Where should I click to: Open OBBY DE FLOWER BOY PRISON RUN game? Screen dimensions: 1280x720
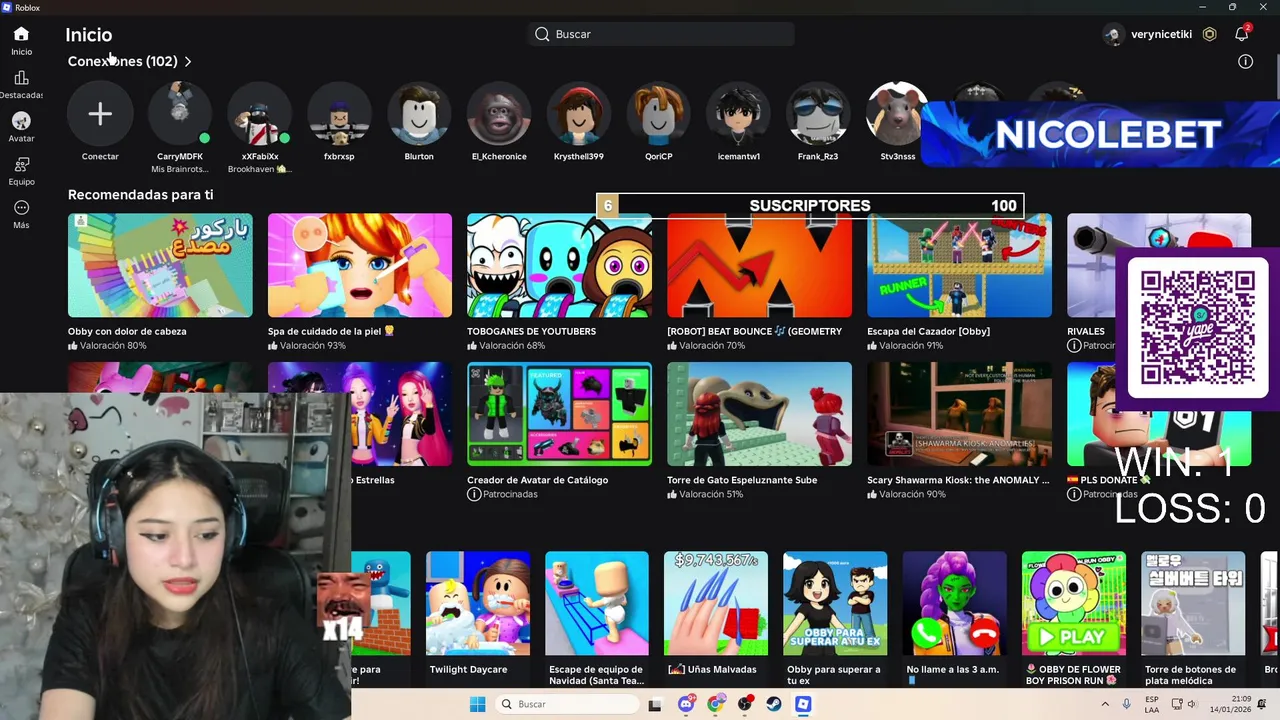(1074, 603)
